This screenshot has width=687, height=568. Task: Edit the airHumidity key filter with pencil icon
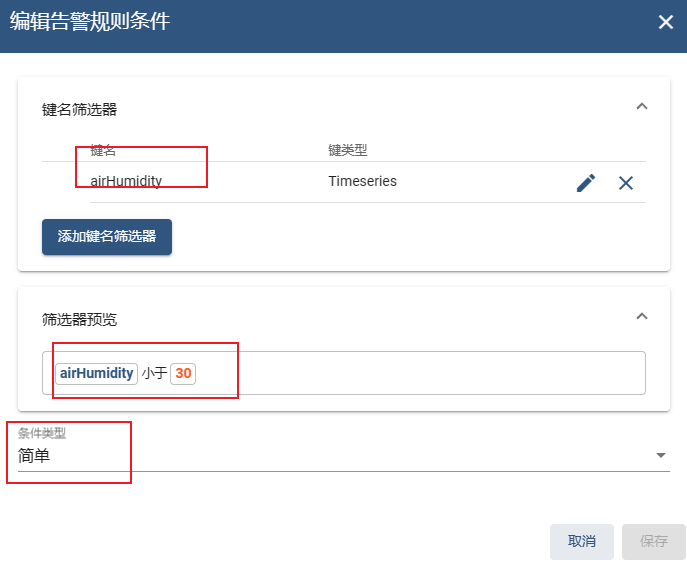click(x=586, y=183)
